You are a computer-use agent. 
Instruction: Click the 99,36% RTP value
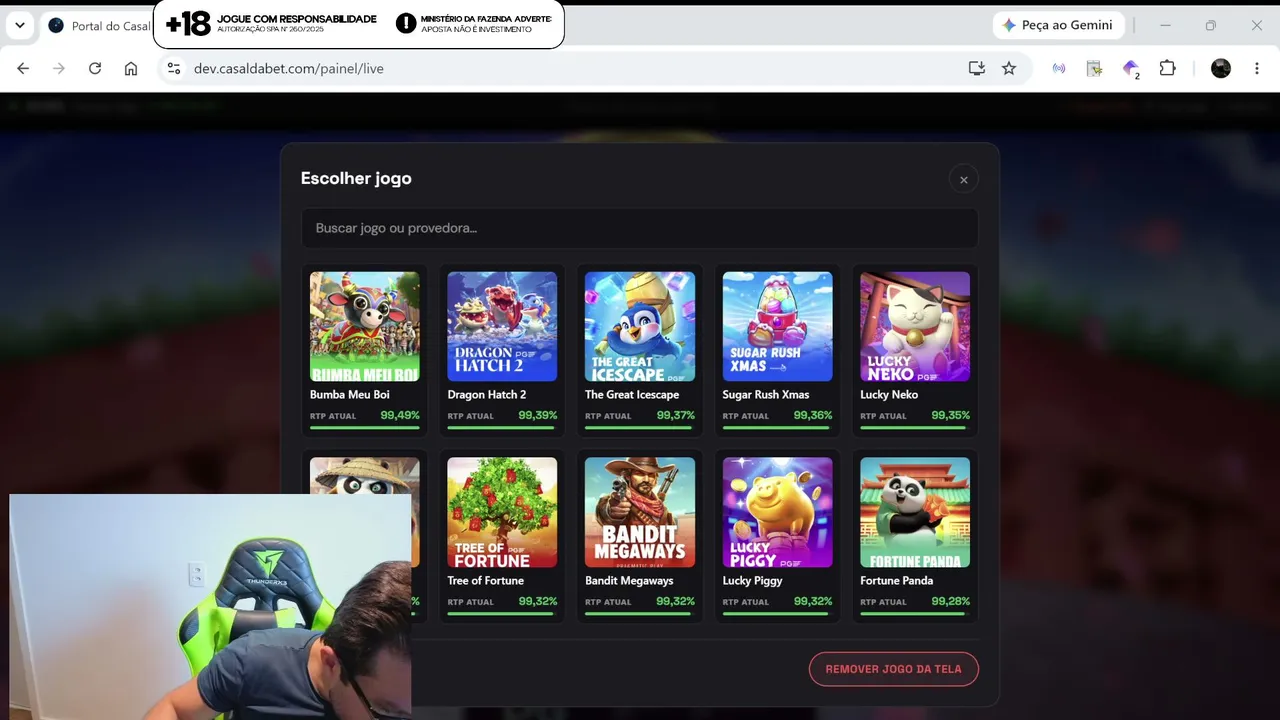(813, 416)
